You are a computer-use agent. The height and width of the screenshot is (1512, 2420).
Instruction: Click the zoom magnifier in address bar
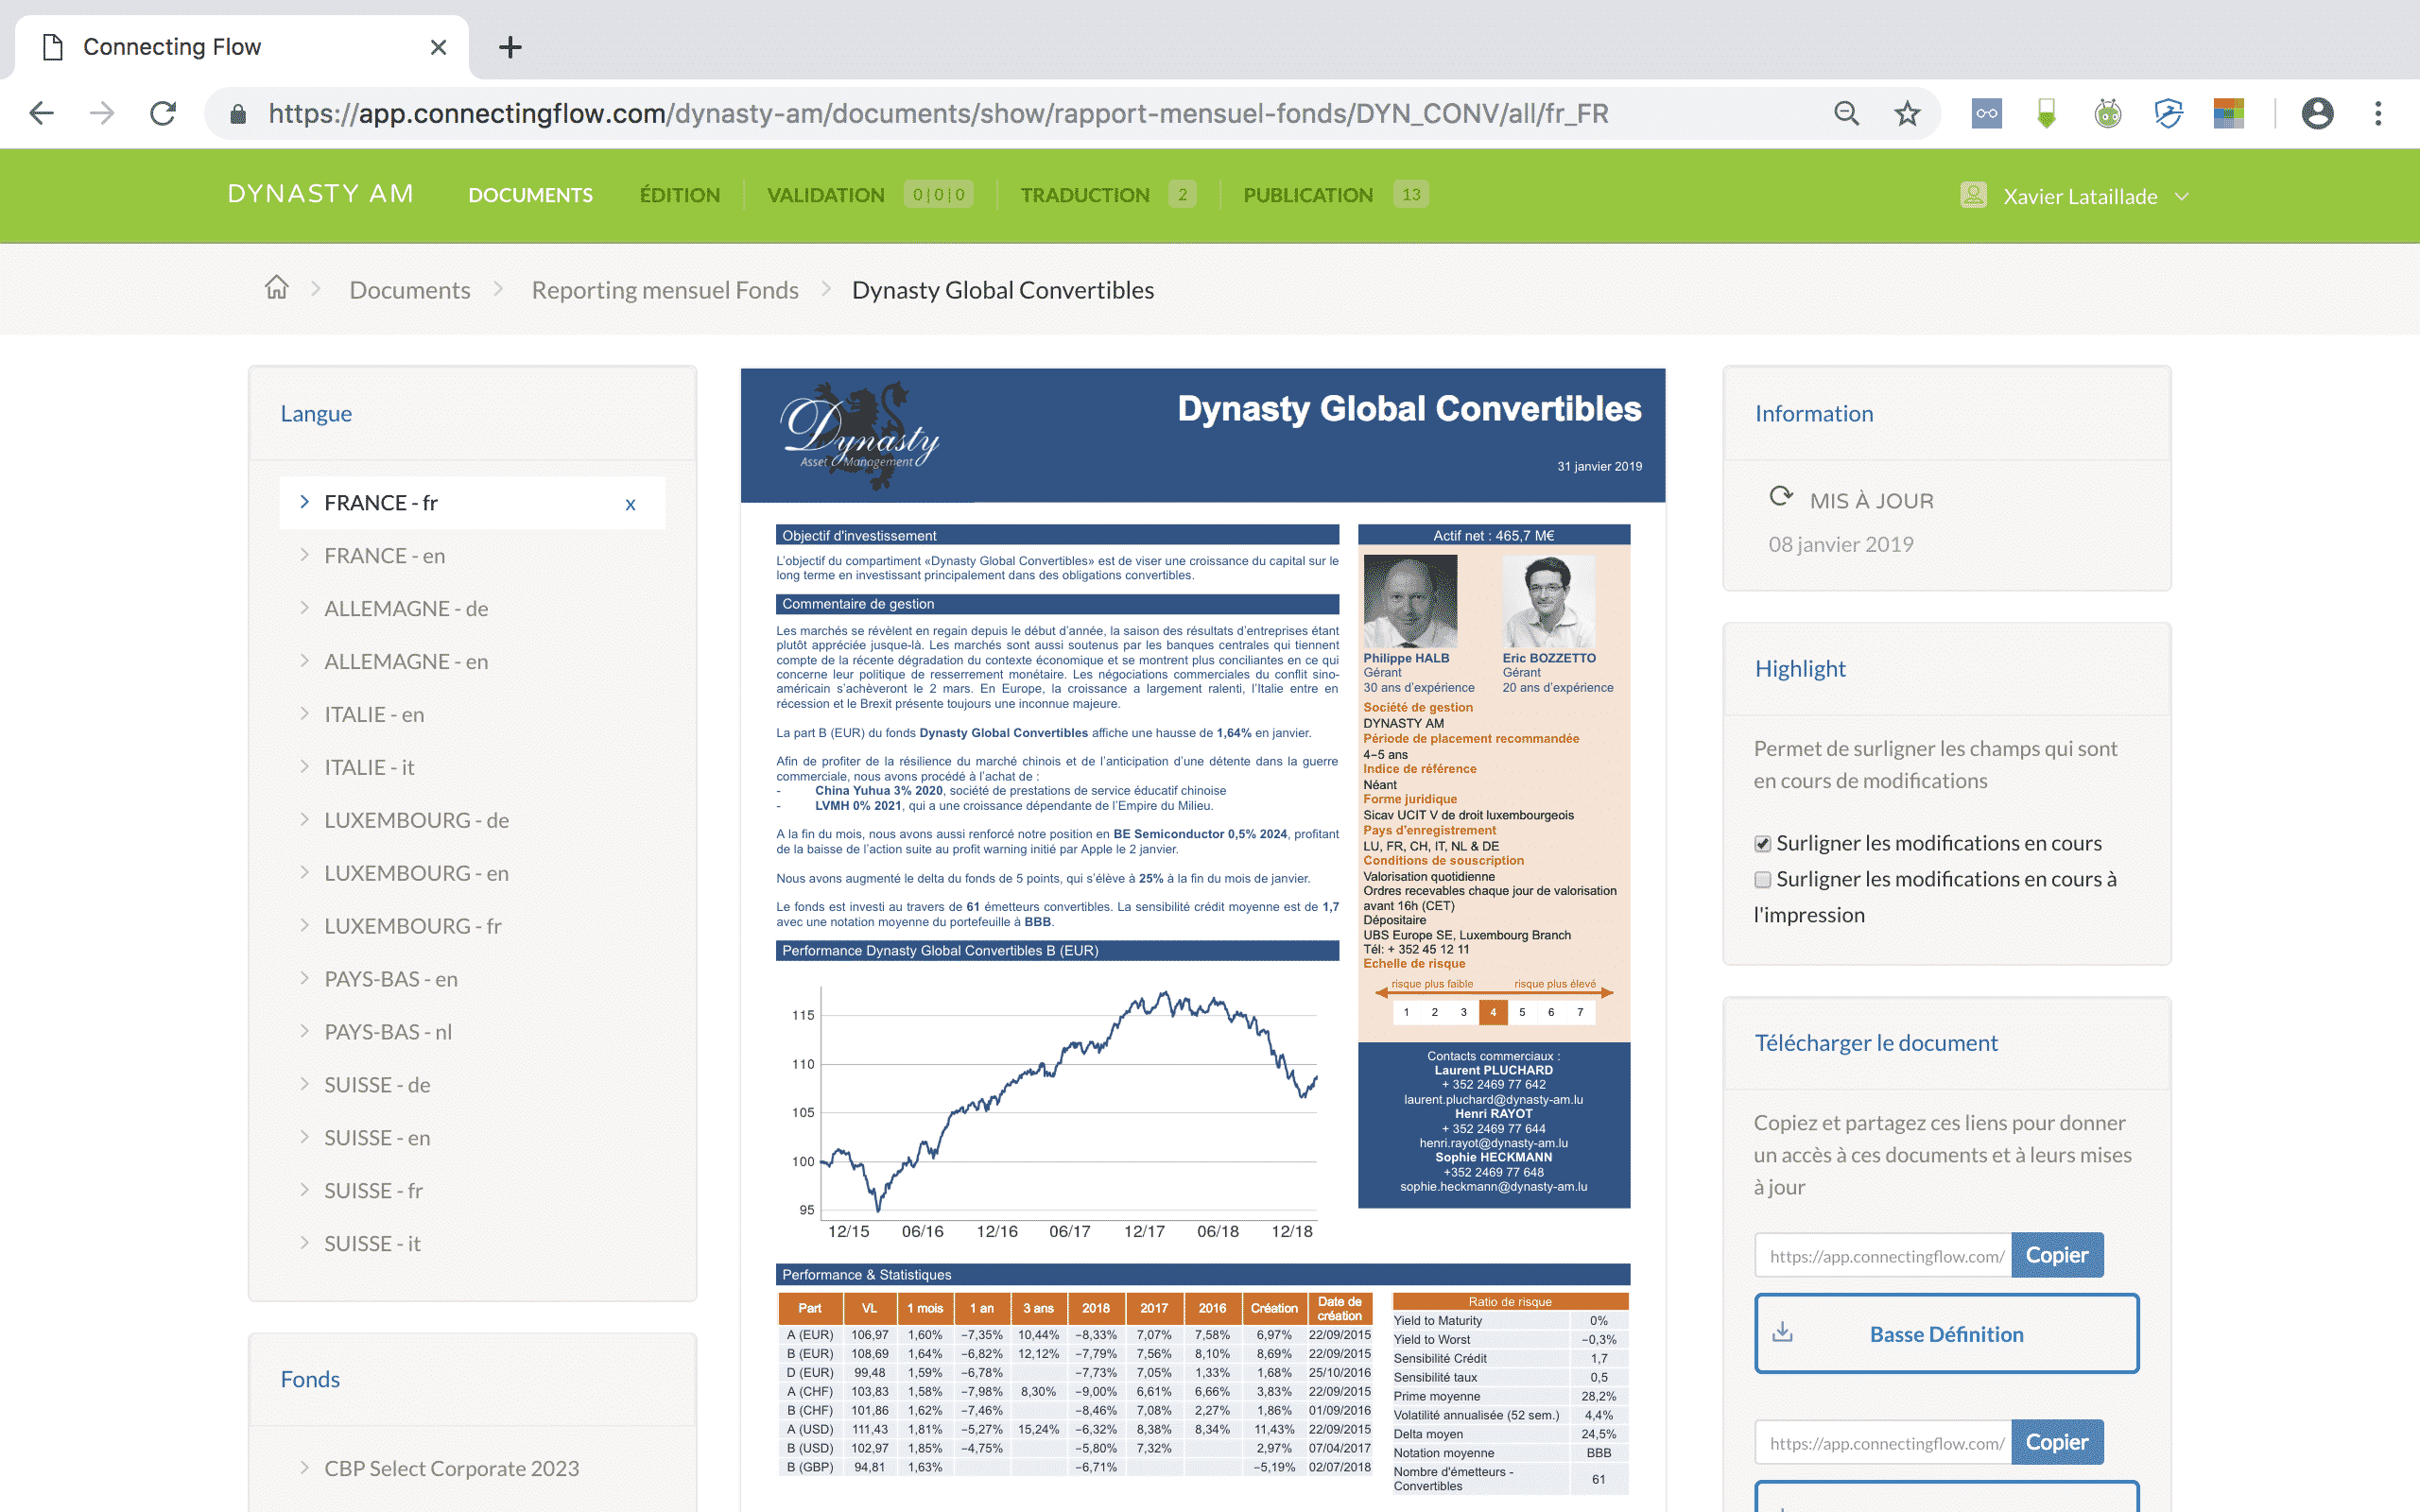pyautogui.click(x=1846, y=113)
